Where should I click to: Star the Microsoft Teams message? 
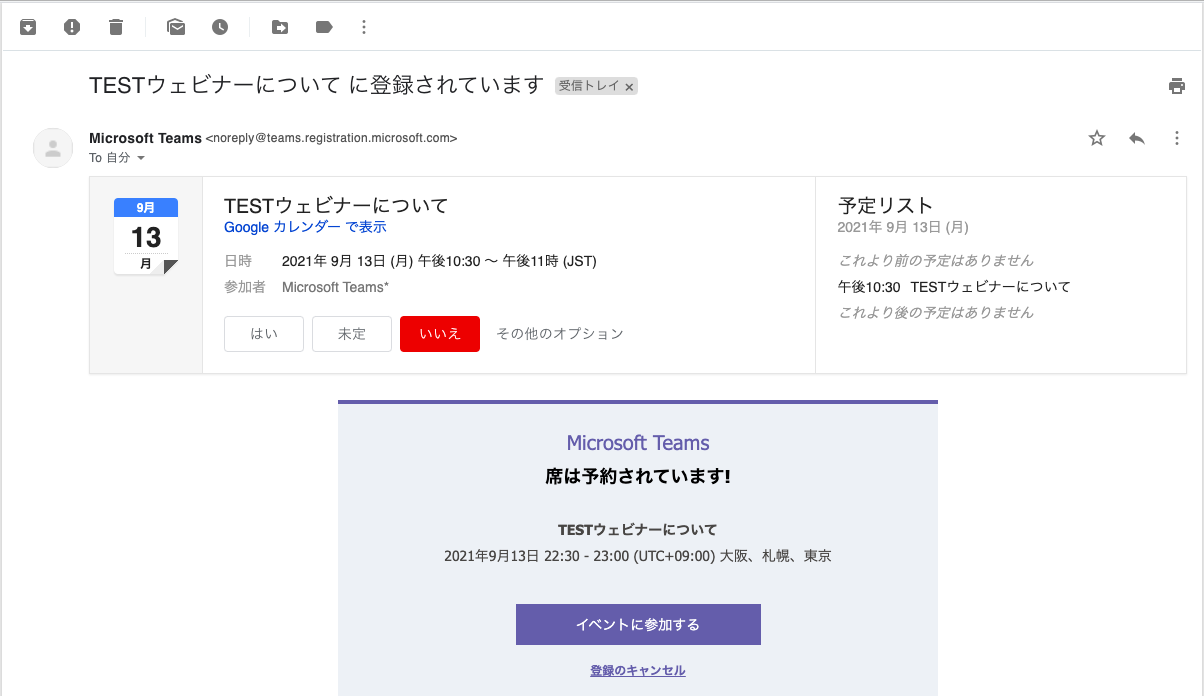click(x=1097, y=138)
